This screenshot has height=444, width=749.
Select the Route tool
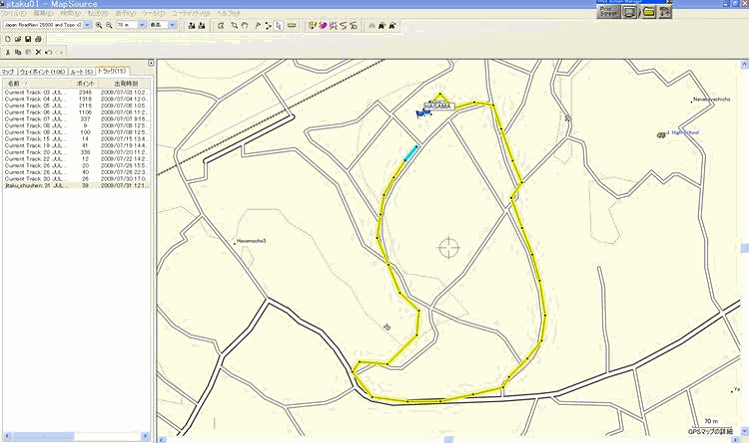(268, 25)
